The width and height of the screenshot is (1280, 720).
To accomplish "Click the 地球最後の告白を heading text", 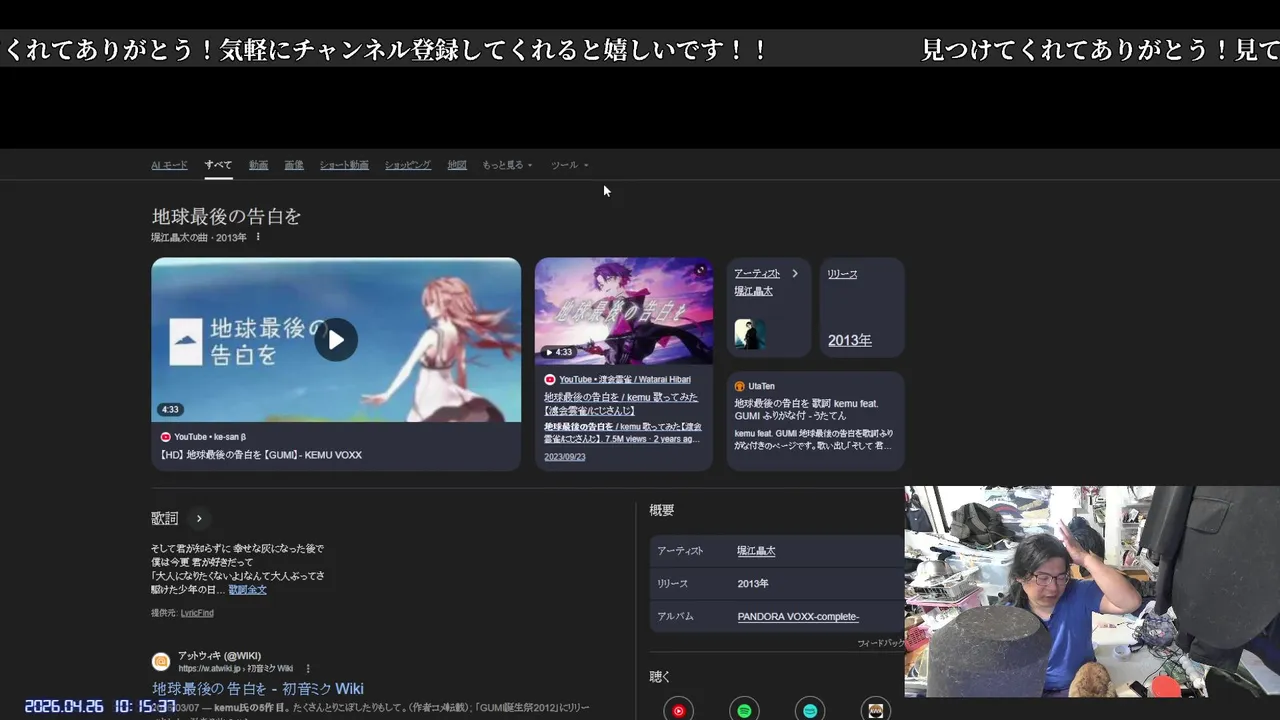I will coord(226,216).
